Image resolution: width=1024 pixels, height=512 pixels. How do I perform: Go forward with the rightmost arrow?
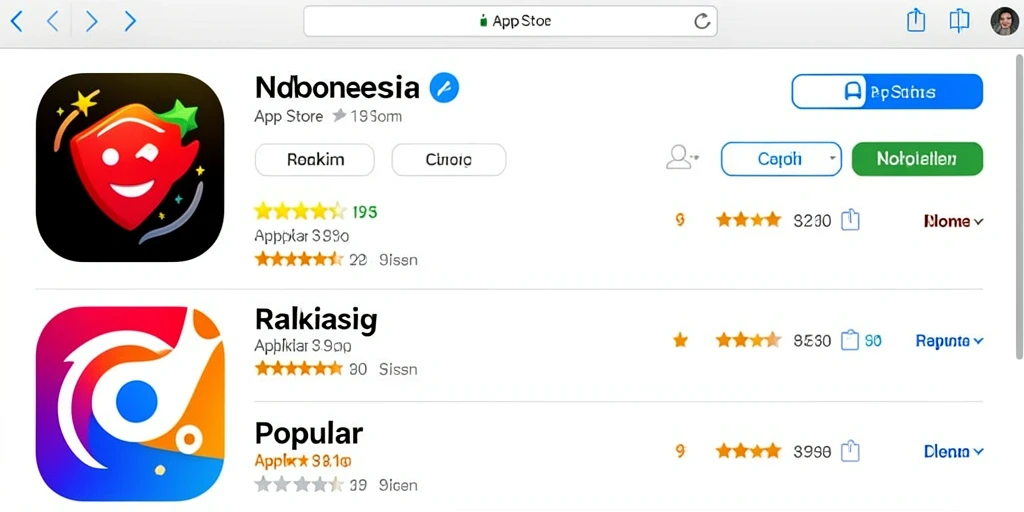(130, 22)
